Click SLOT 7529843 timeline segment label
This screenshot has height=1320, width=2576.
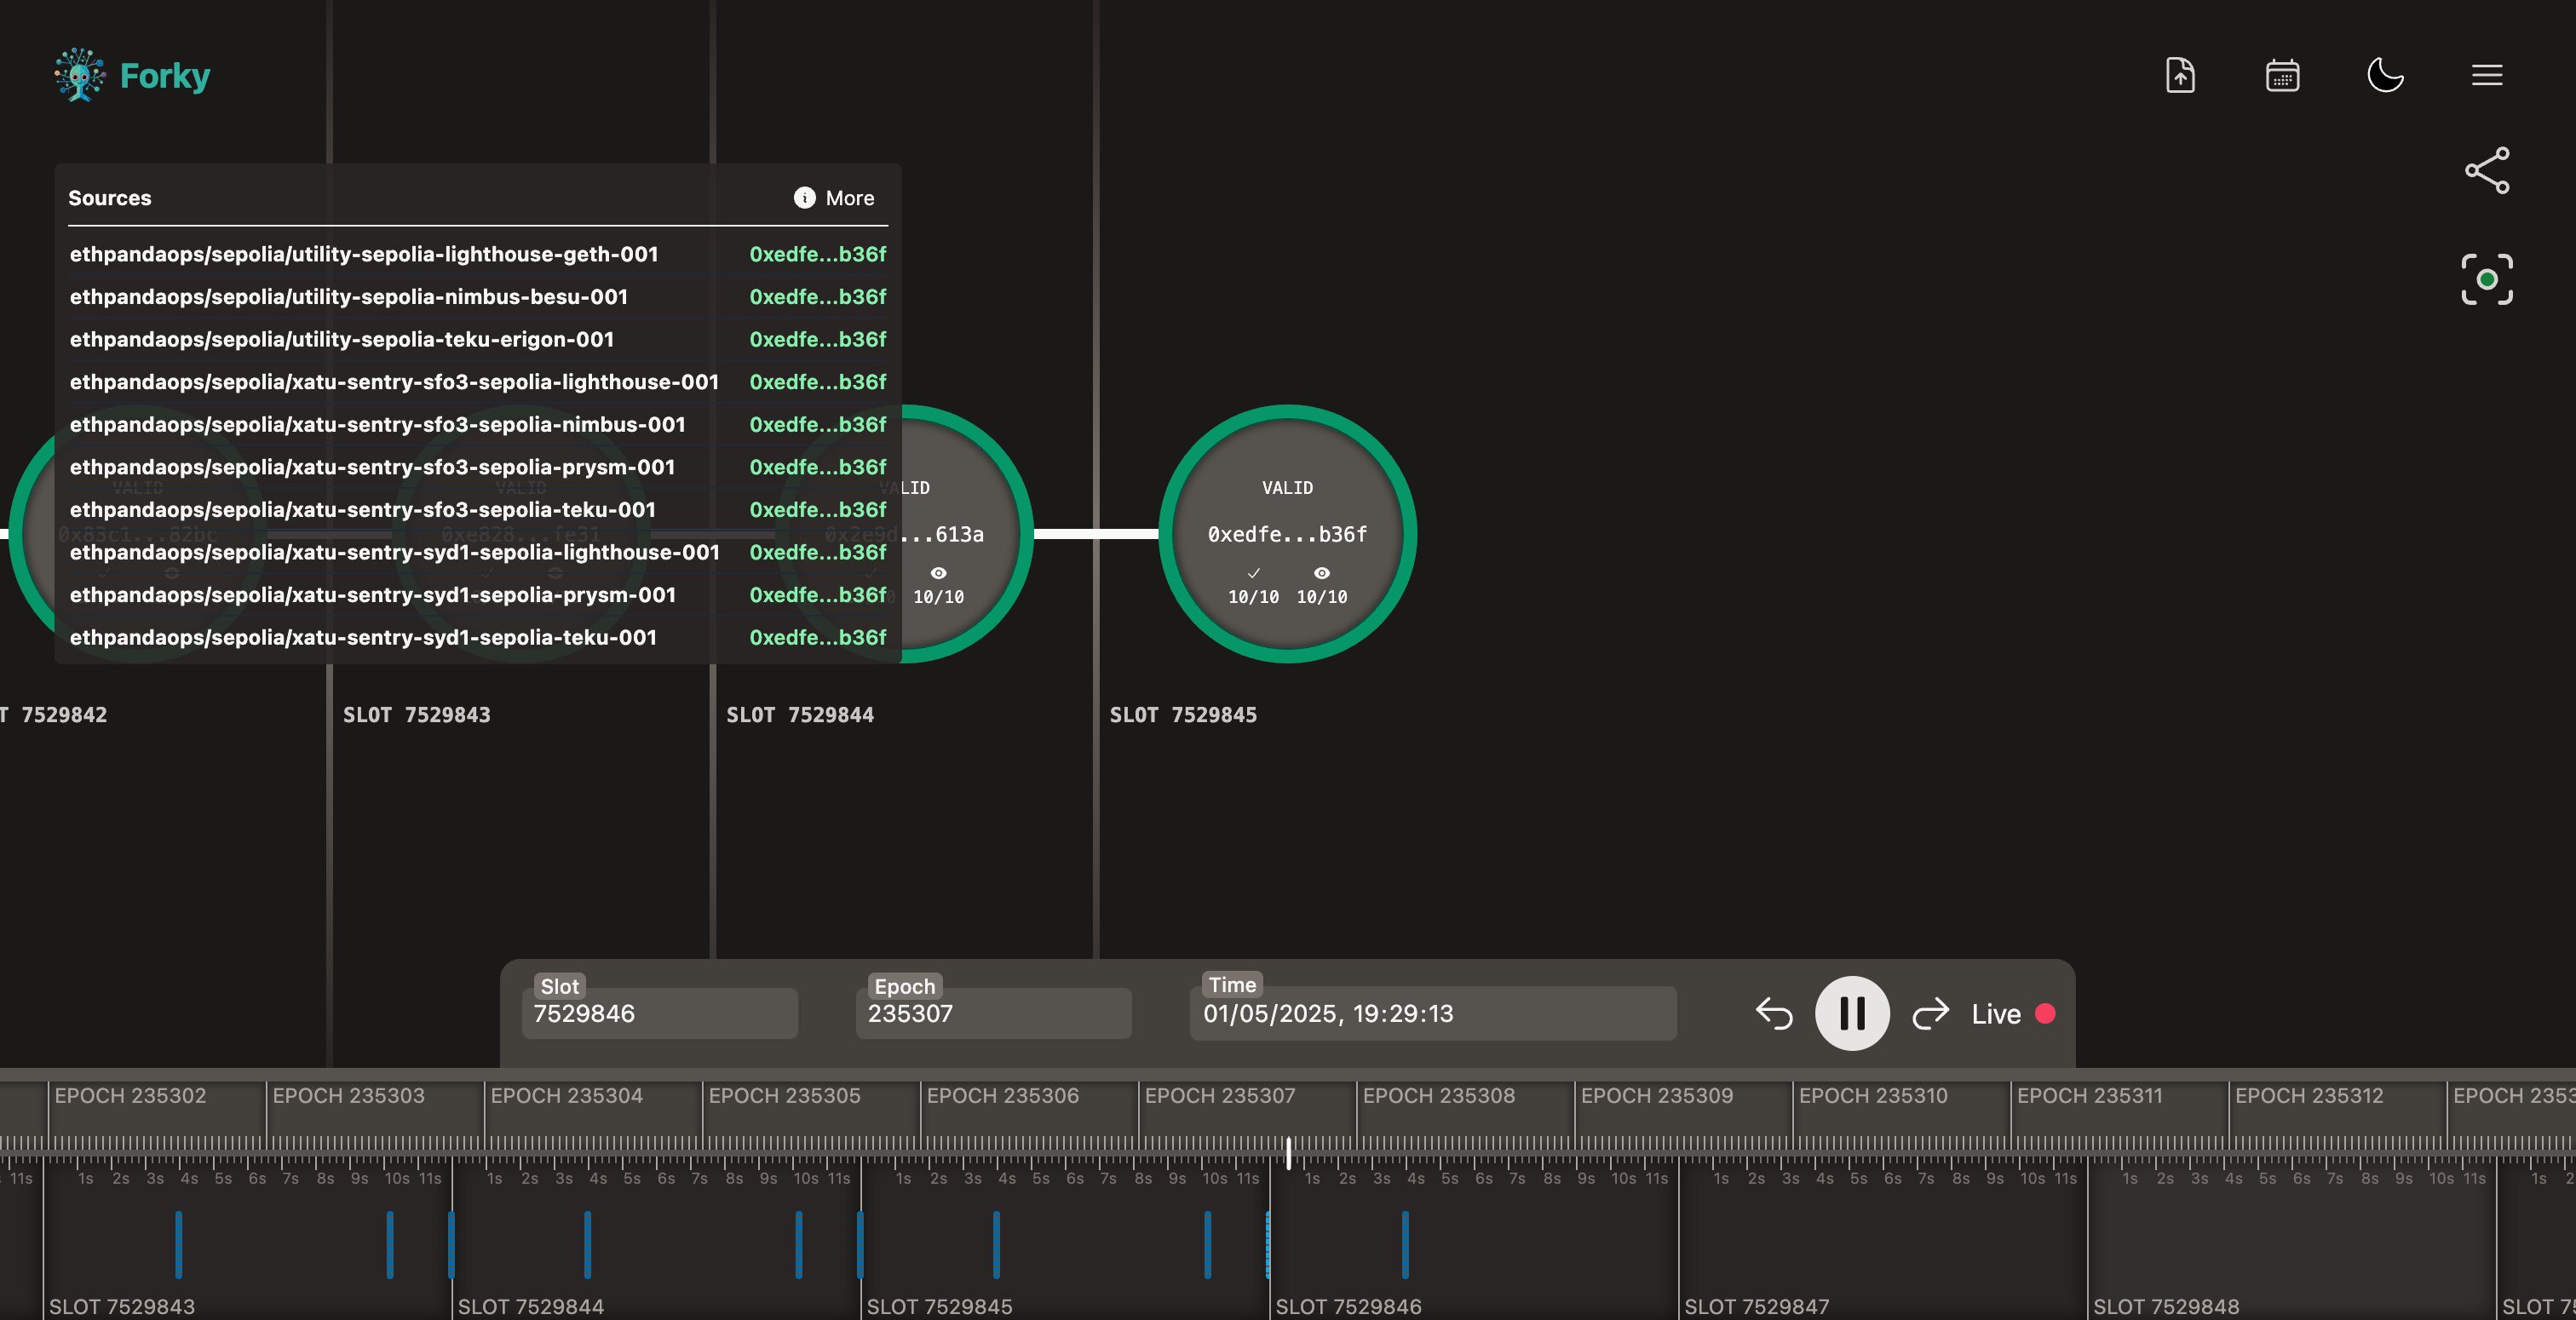pos(122,1306)
